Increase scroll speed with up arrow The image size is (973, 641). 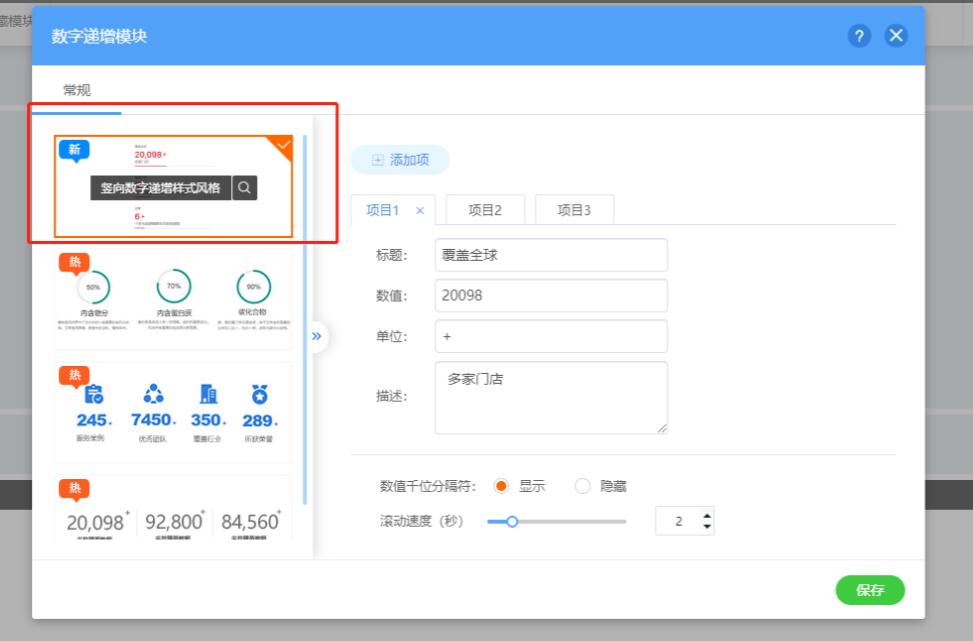pos(708,516)
